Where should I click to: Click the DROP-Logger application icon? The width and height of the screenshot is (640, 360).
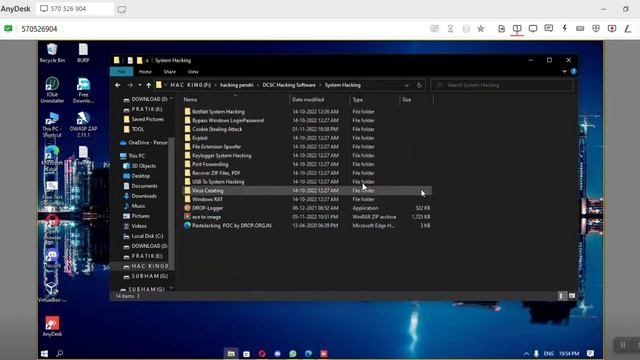(x=187, y=208)
